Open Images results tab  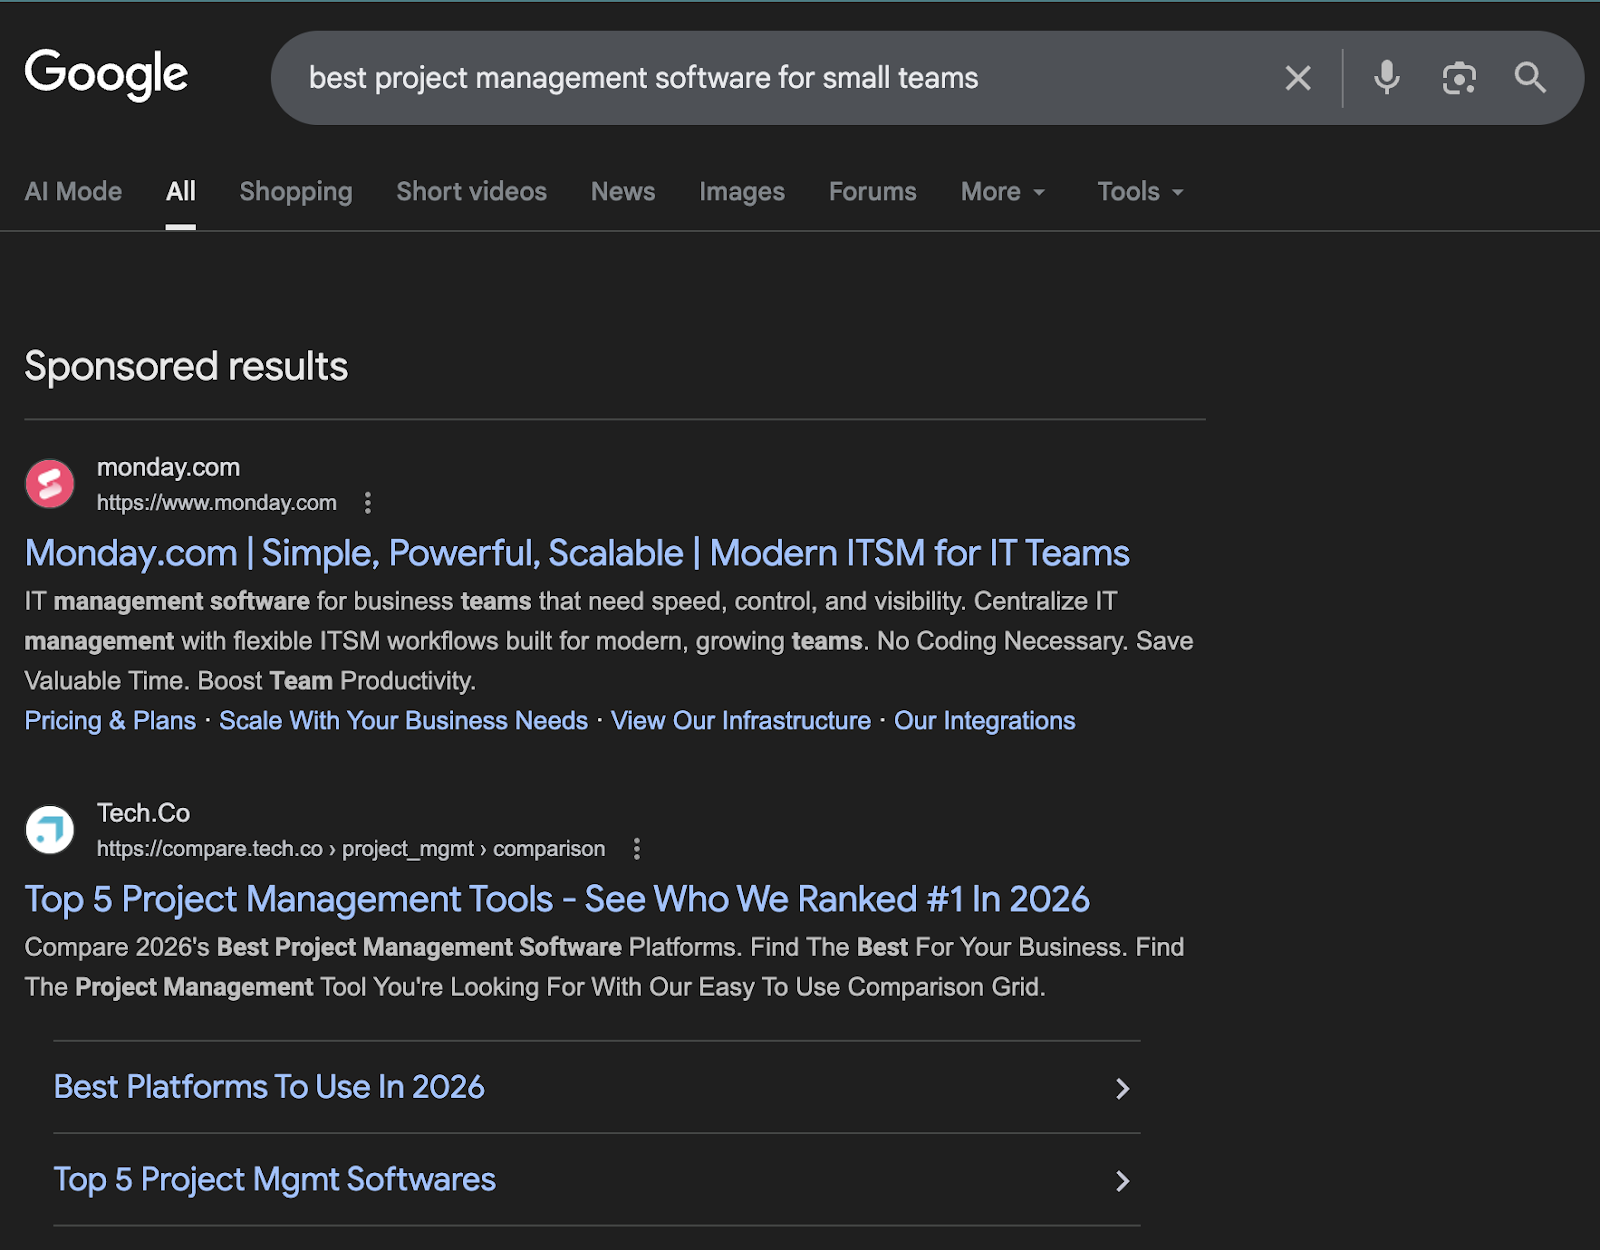coord(742,191)
